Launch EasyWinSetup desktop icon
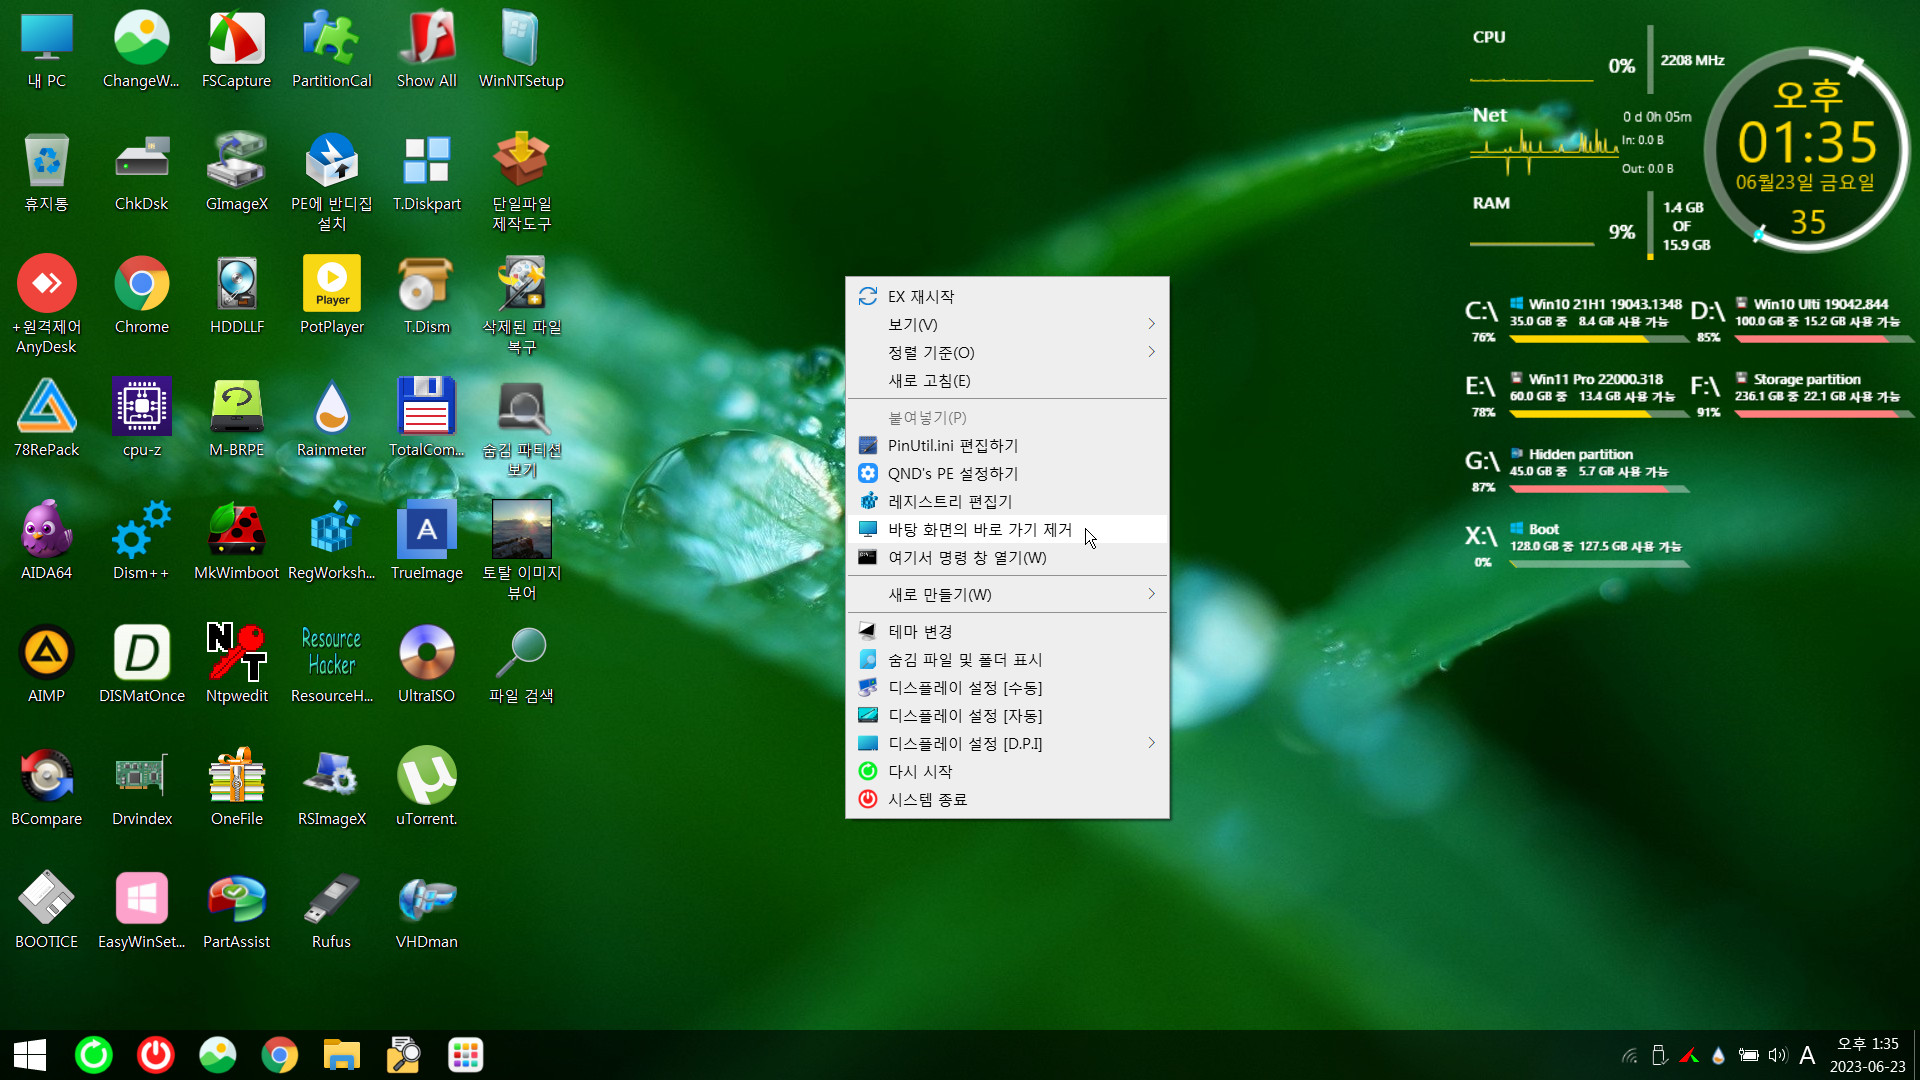This screenshot has width=1920, height=1080. click(x=141, y=910)
